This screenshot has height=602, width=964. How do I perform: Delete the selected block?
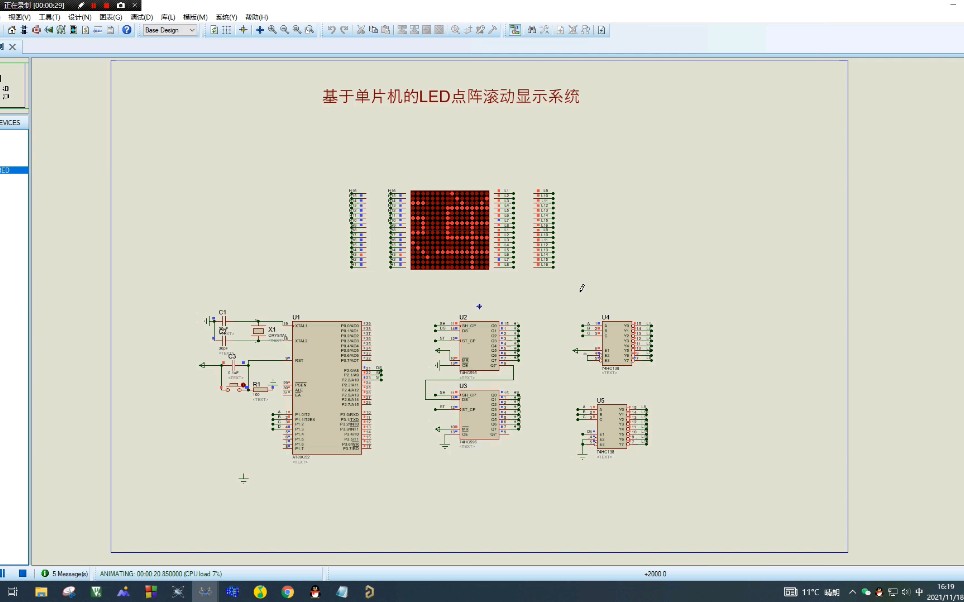(439, 30)
